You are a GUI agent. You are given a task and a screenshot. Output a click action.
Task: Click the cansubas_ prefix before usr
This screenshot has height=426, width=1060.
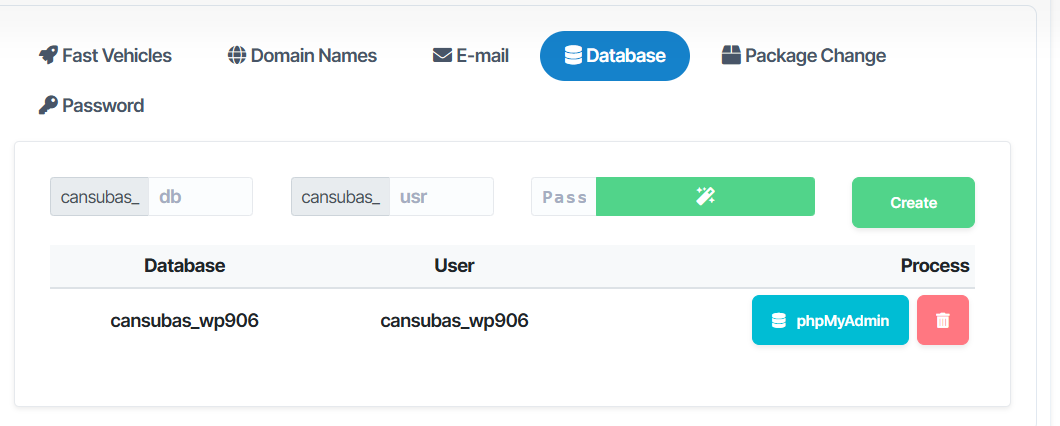click(x=340, y=197)
